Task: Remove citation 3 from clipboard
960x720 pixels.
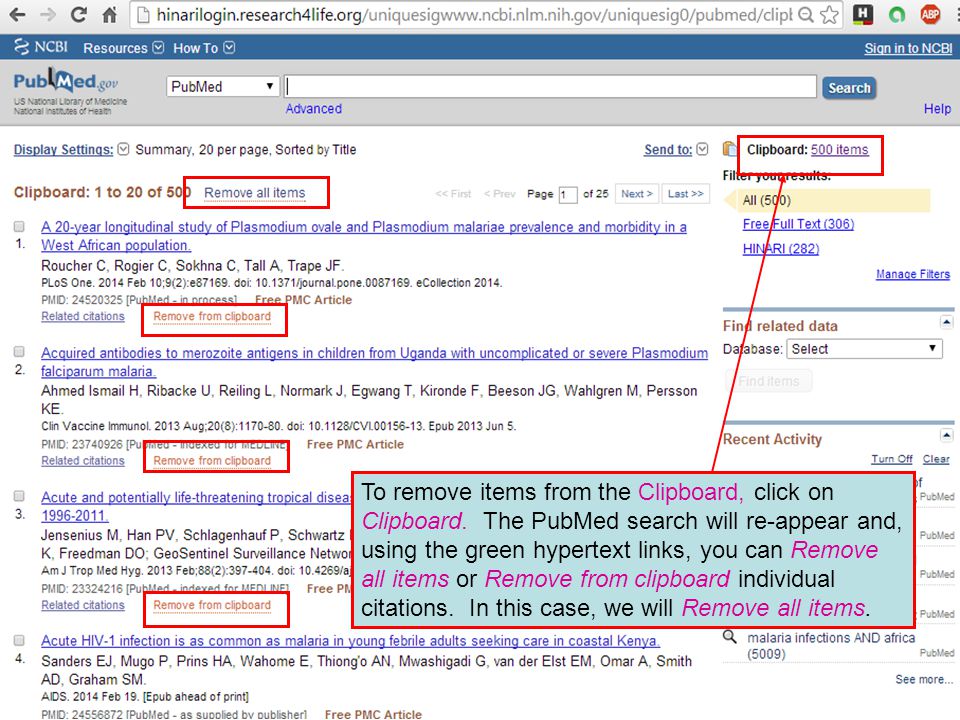Action: coord(212,605)
